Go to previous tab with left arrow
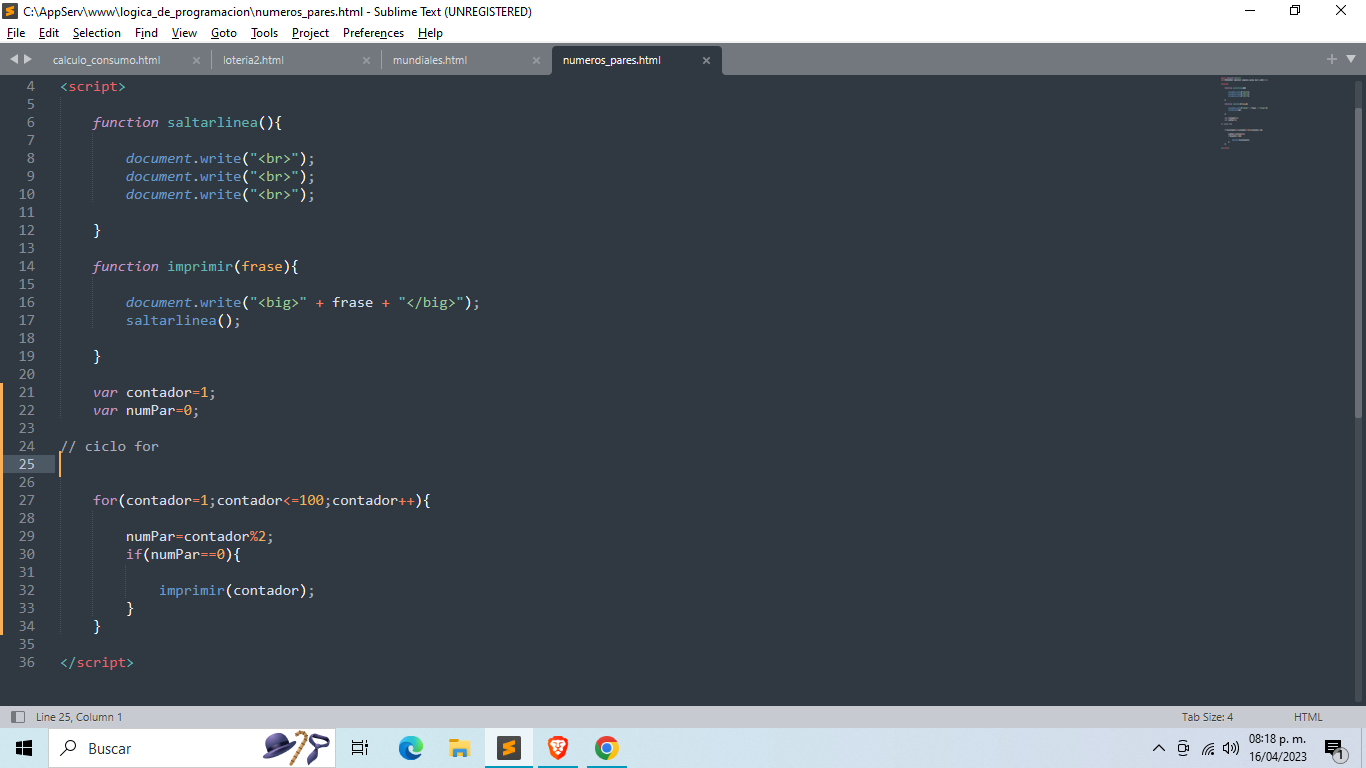Viewport: 1366px width, 768px height. point(14,60)
